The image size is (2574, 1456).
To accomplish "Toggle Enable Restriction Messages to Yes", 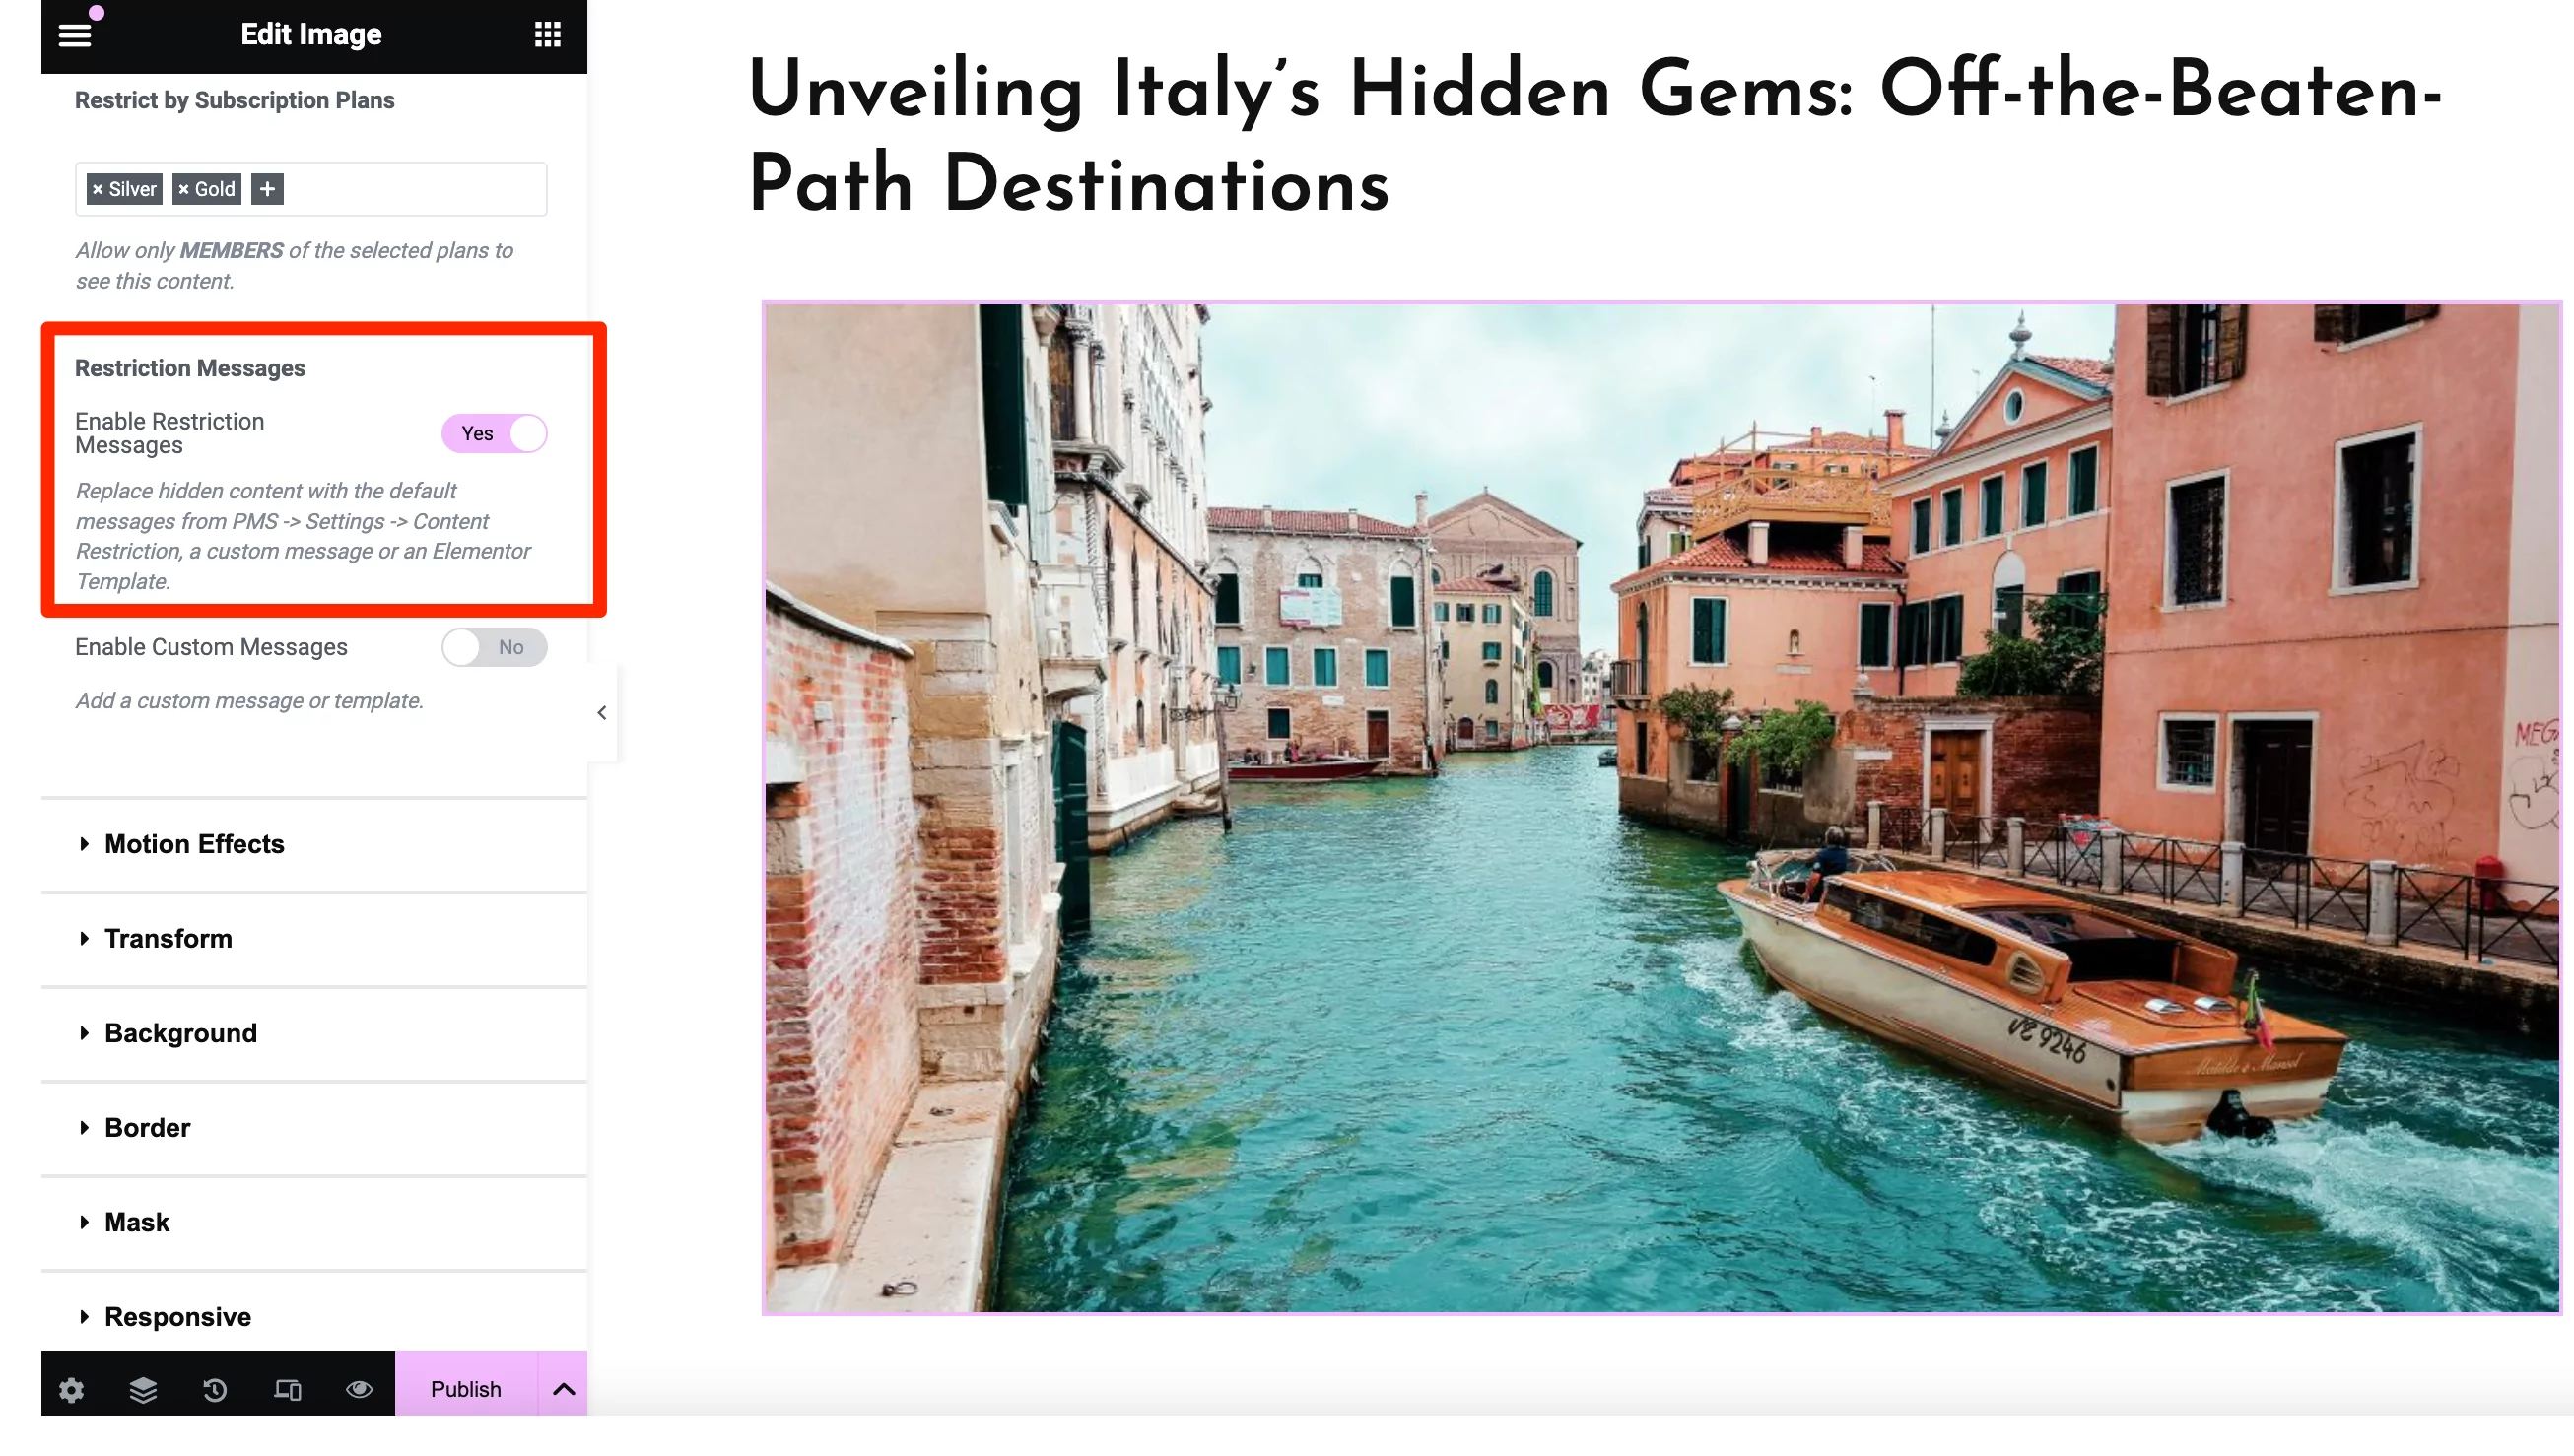I will (x=497, y=432).
